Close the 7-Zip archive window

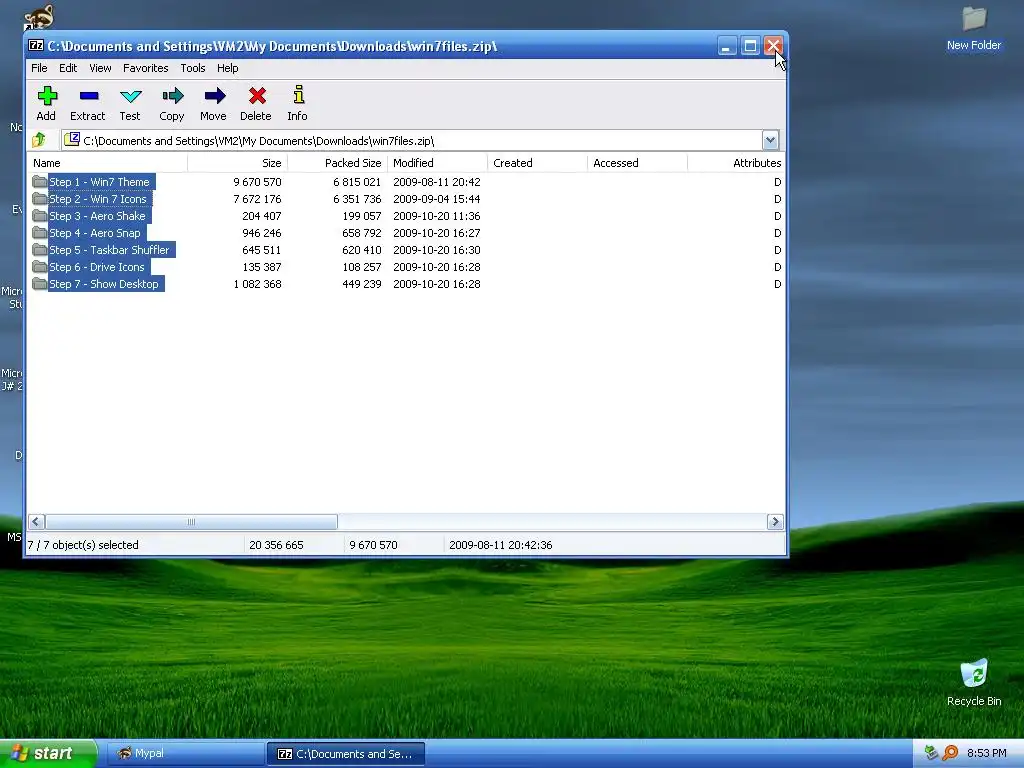click(x=773, y=46)
